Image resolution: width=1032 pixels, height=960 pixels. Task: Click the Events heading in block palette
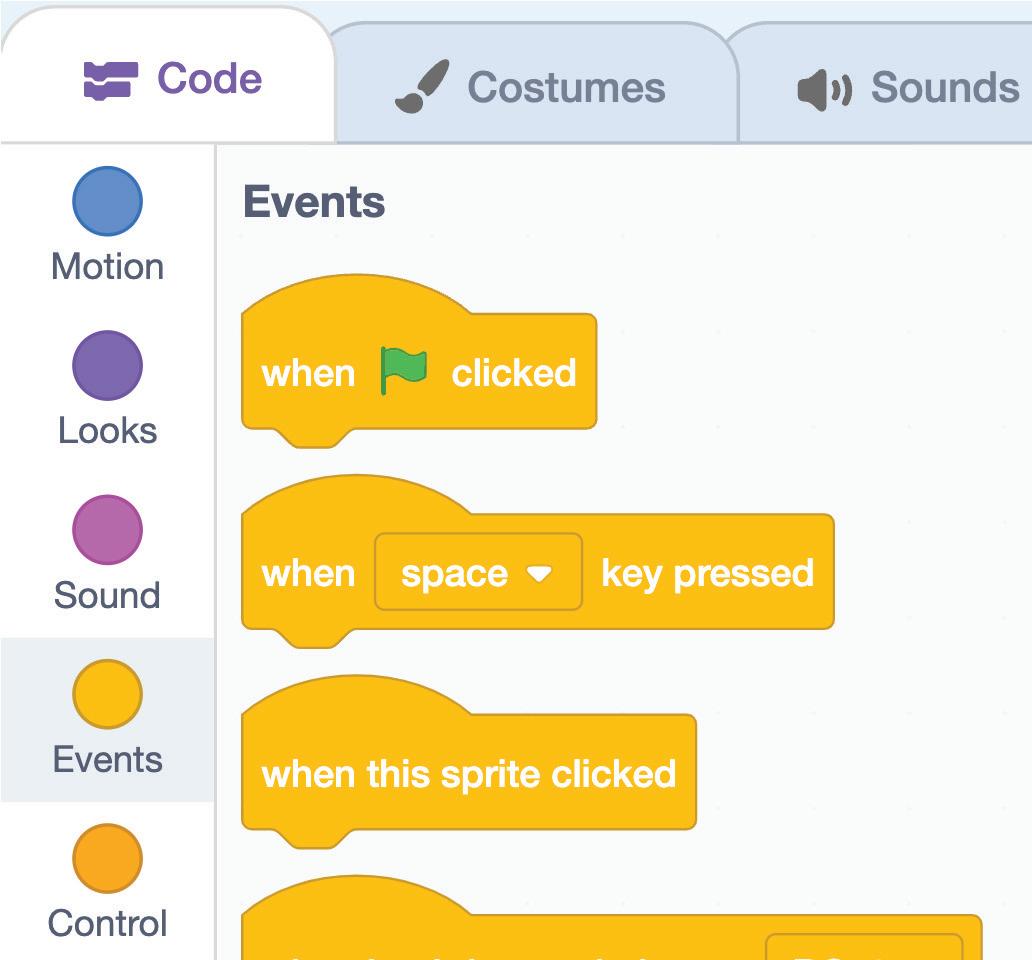314,202
